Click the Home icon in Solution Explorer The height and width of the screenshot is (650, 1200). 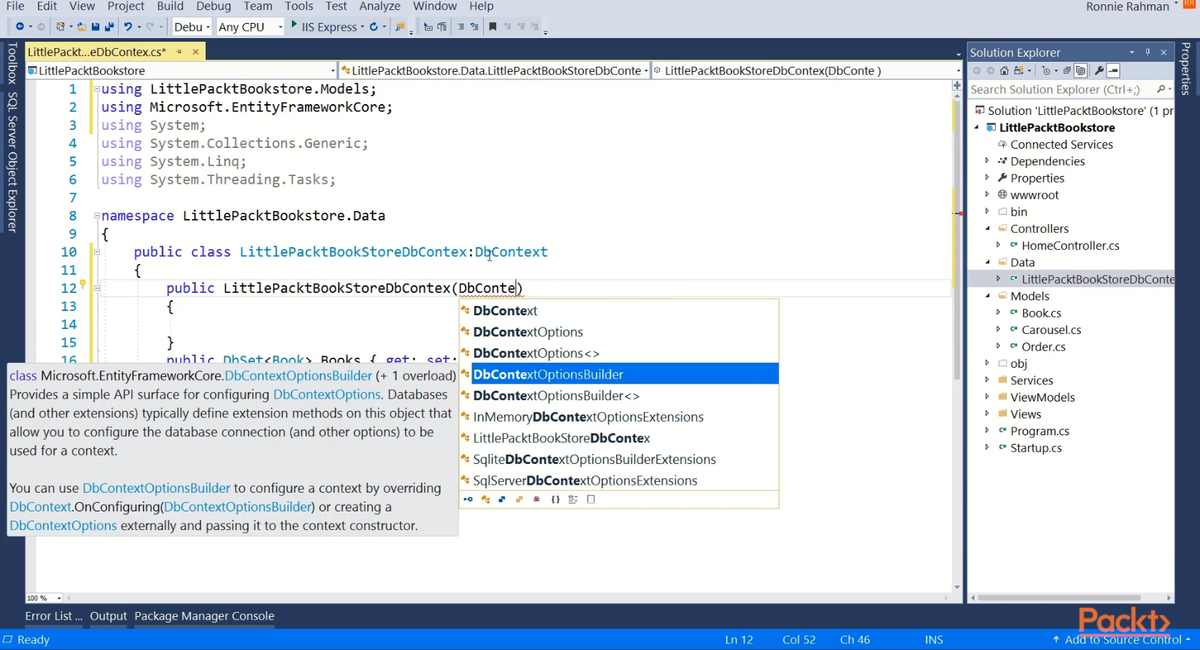[x=1004, y=71]
